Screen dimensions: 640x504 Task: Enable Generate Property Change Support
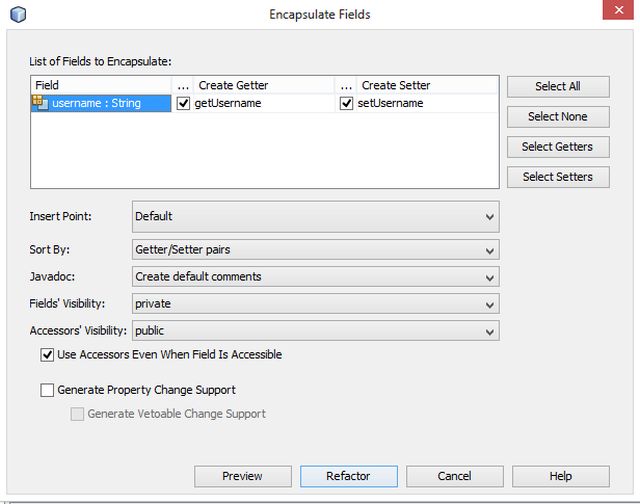click(47, 390)
